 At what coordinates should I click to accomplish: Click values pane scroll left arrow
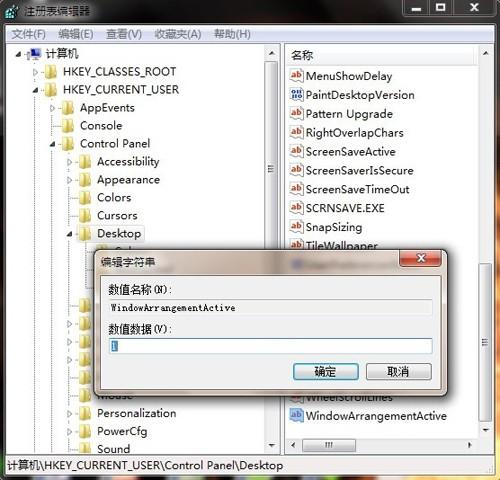[x=293, y=445]
